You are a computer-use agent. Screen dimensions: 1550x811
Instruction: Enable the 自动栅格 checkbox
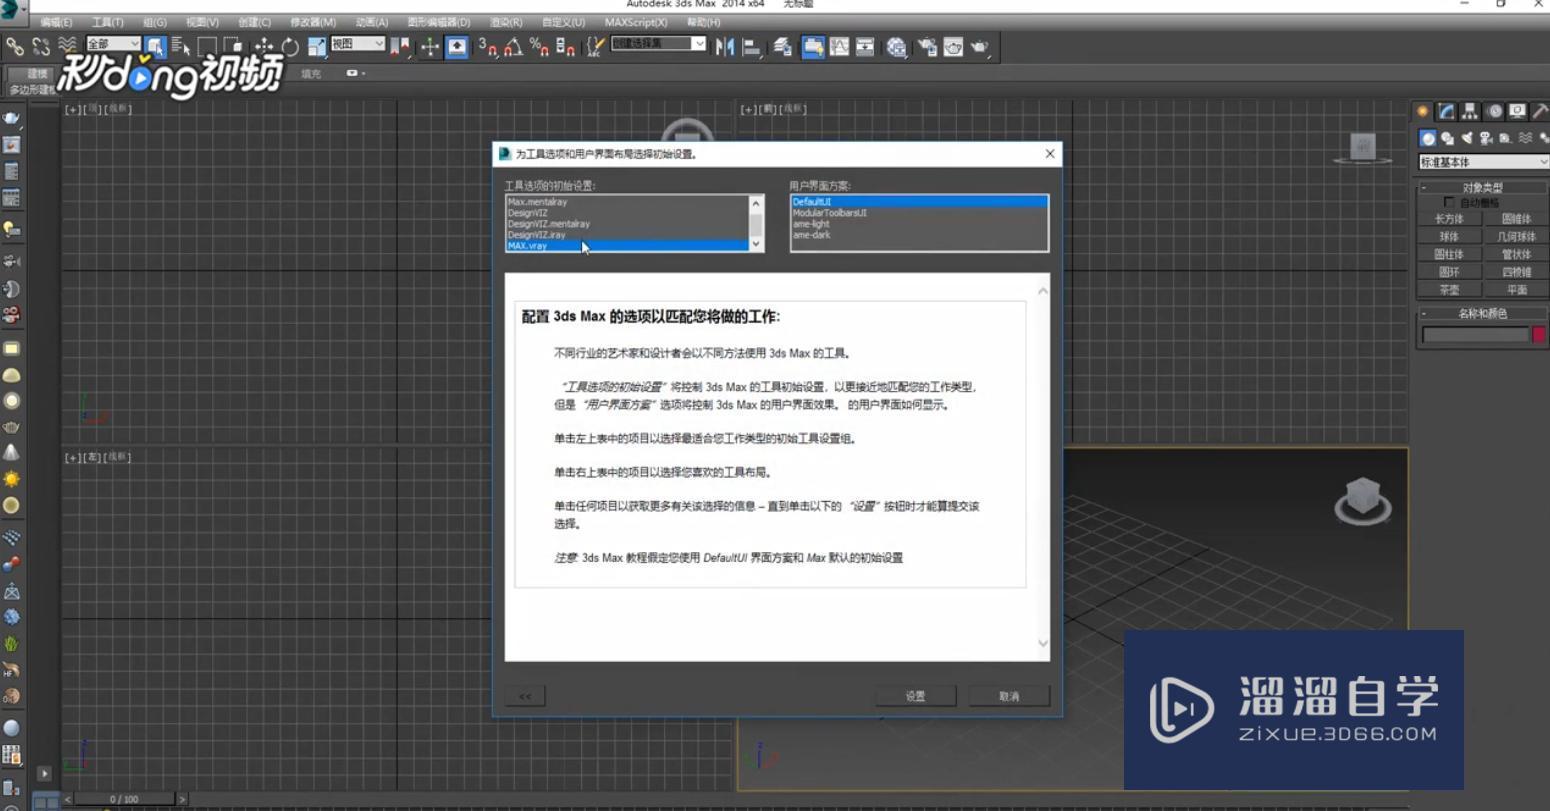point(1449,202)
